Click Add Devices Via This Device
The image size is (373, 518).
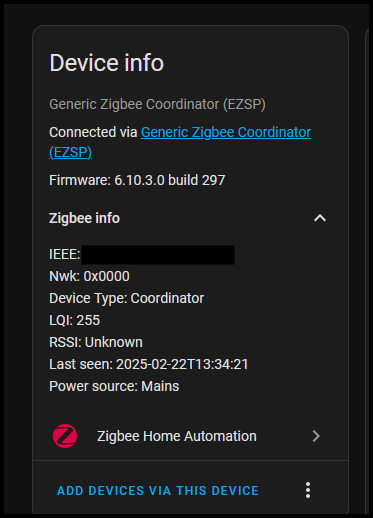[158, 491]
